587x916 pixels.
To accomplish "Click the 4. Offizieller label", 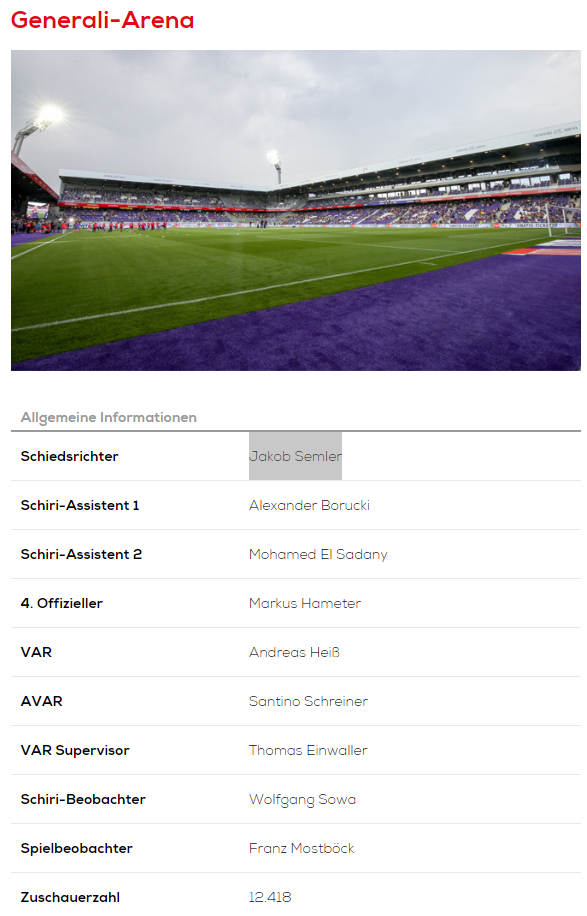I will tap(62, 603).
